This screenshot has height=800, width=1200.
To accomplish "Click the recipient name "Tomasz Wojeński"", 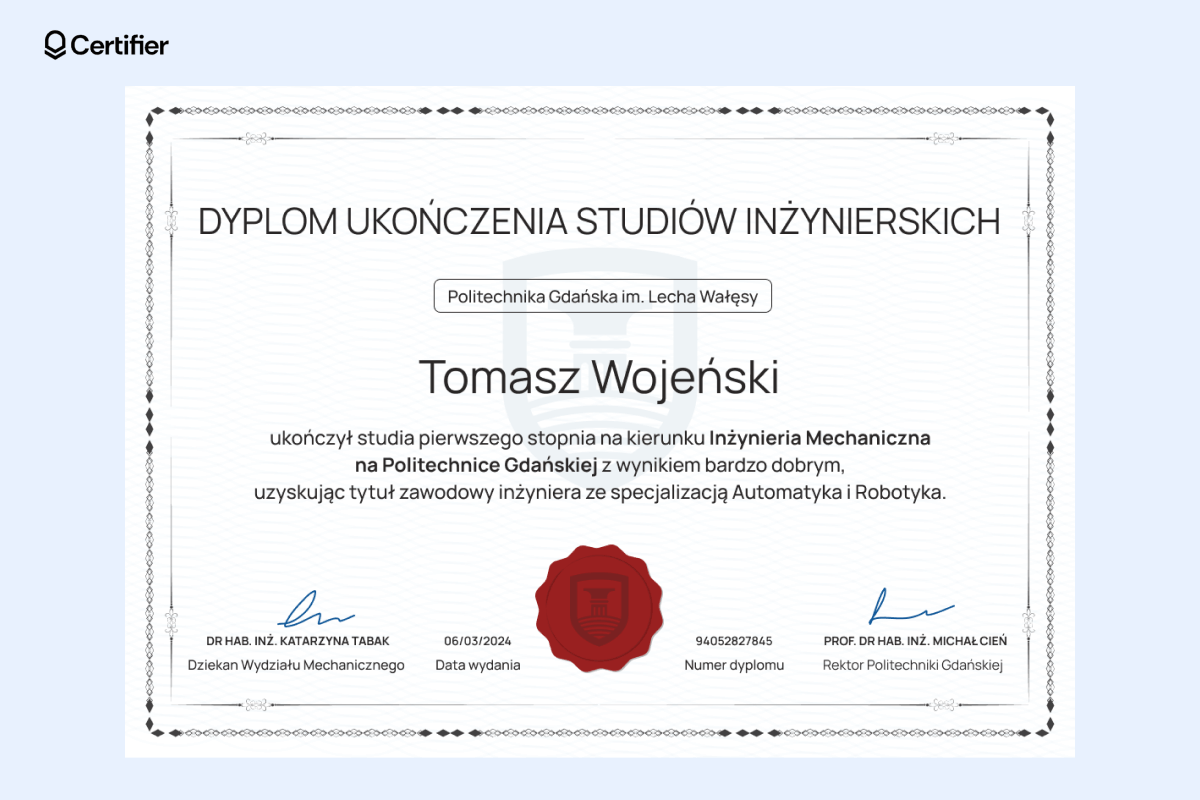I will click(599, 377).
